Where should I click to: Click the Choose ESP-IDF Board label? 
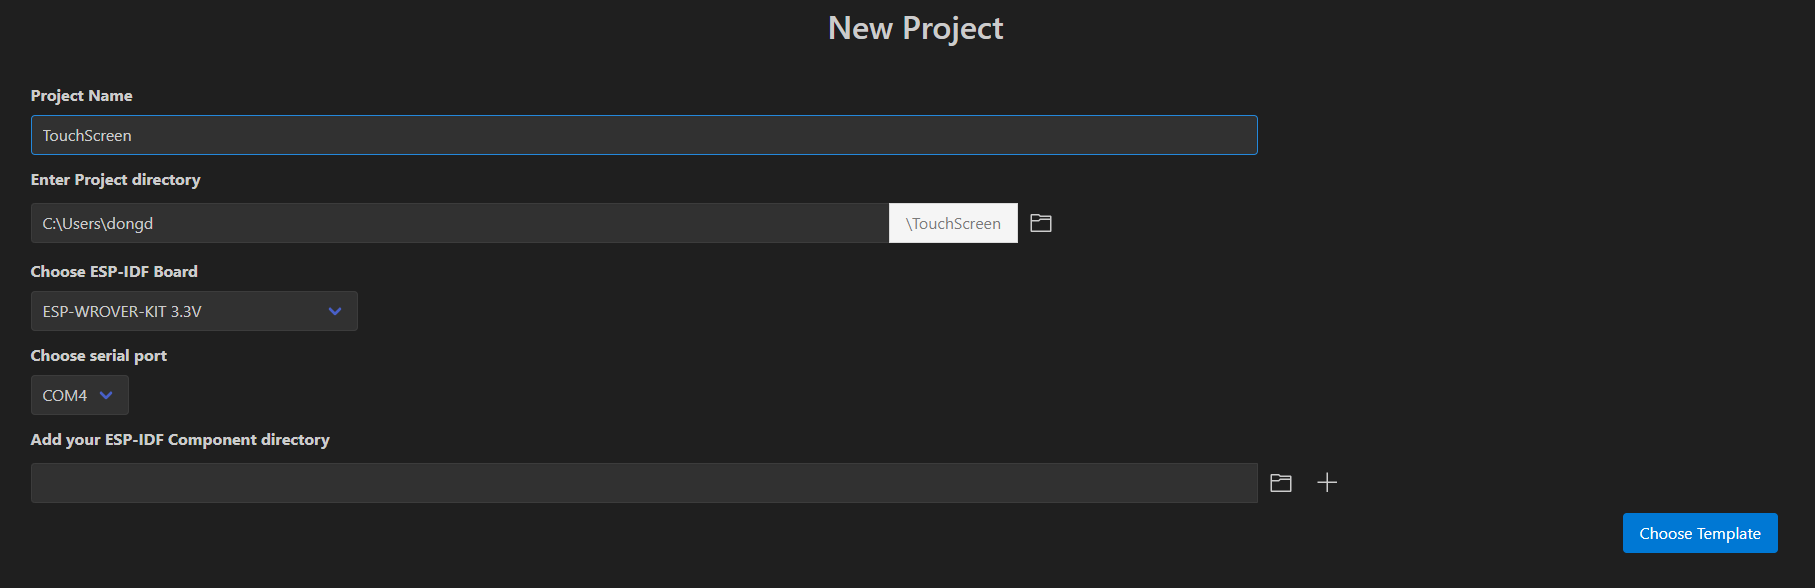click(114, 272)
